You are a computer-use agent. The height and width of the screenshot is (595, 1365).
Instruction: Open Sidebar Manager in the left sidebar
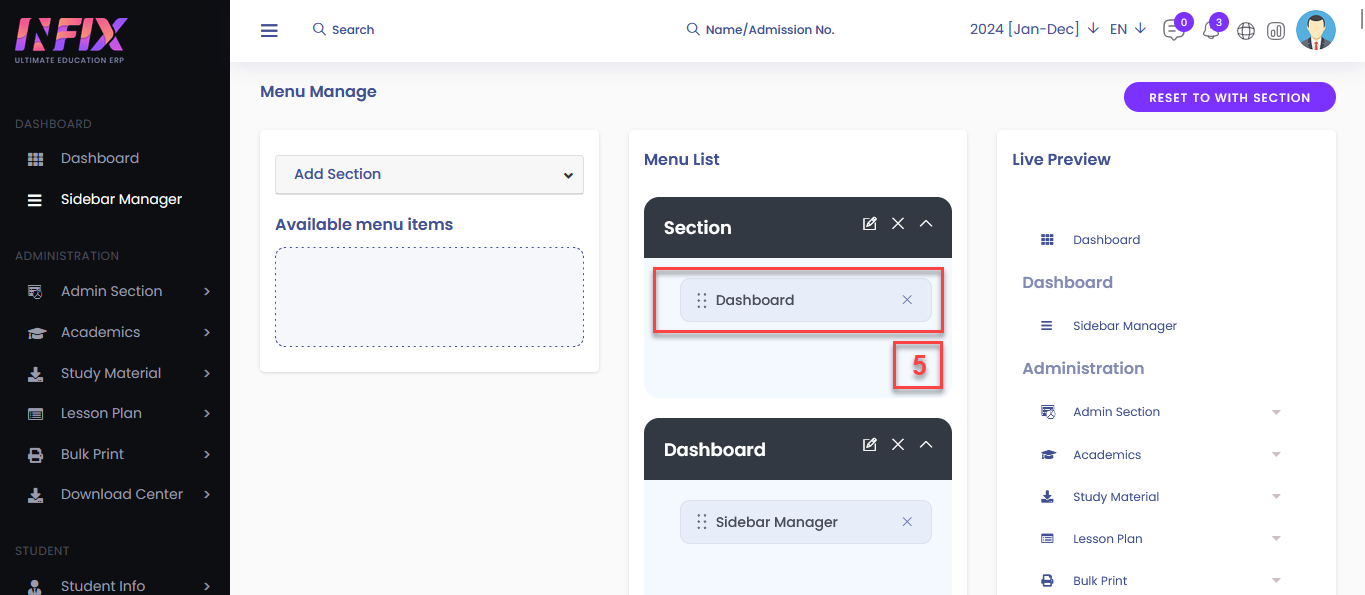point(120,199)
